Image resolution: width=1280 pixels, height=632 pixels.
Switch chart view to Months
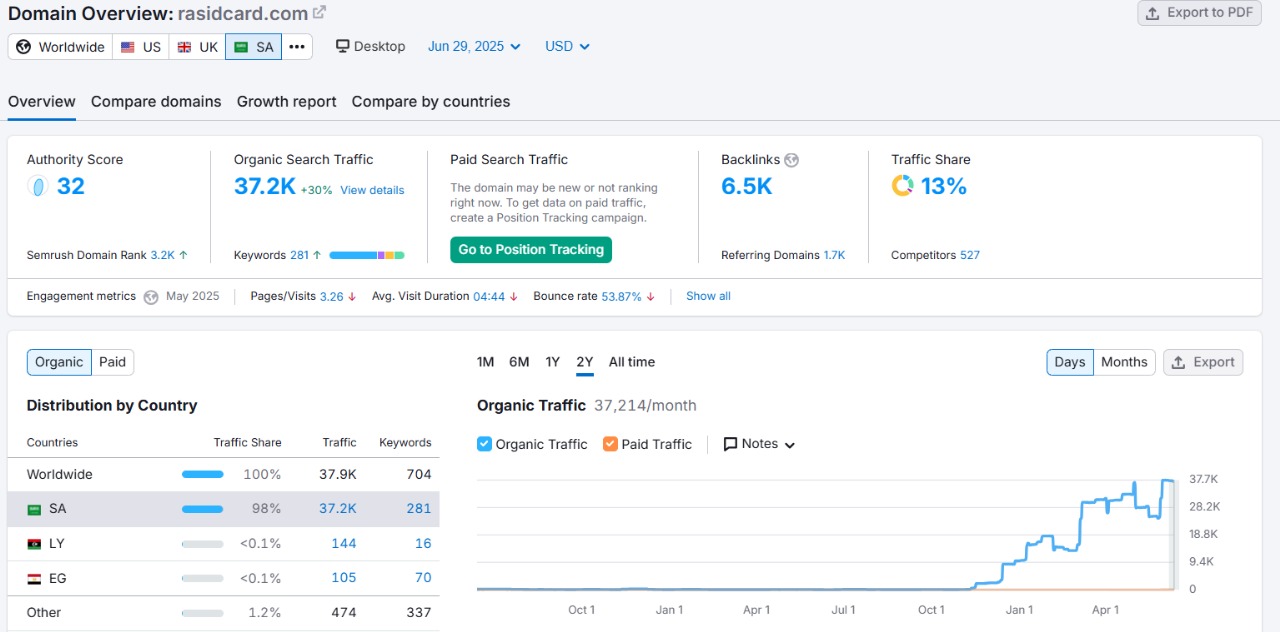[1124, 362]
